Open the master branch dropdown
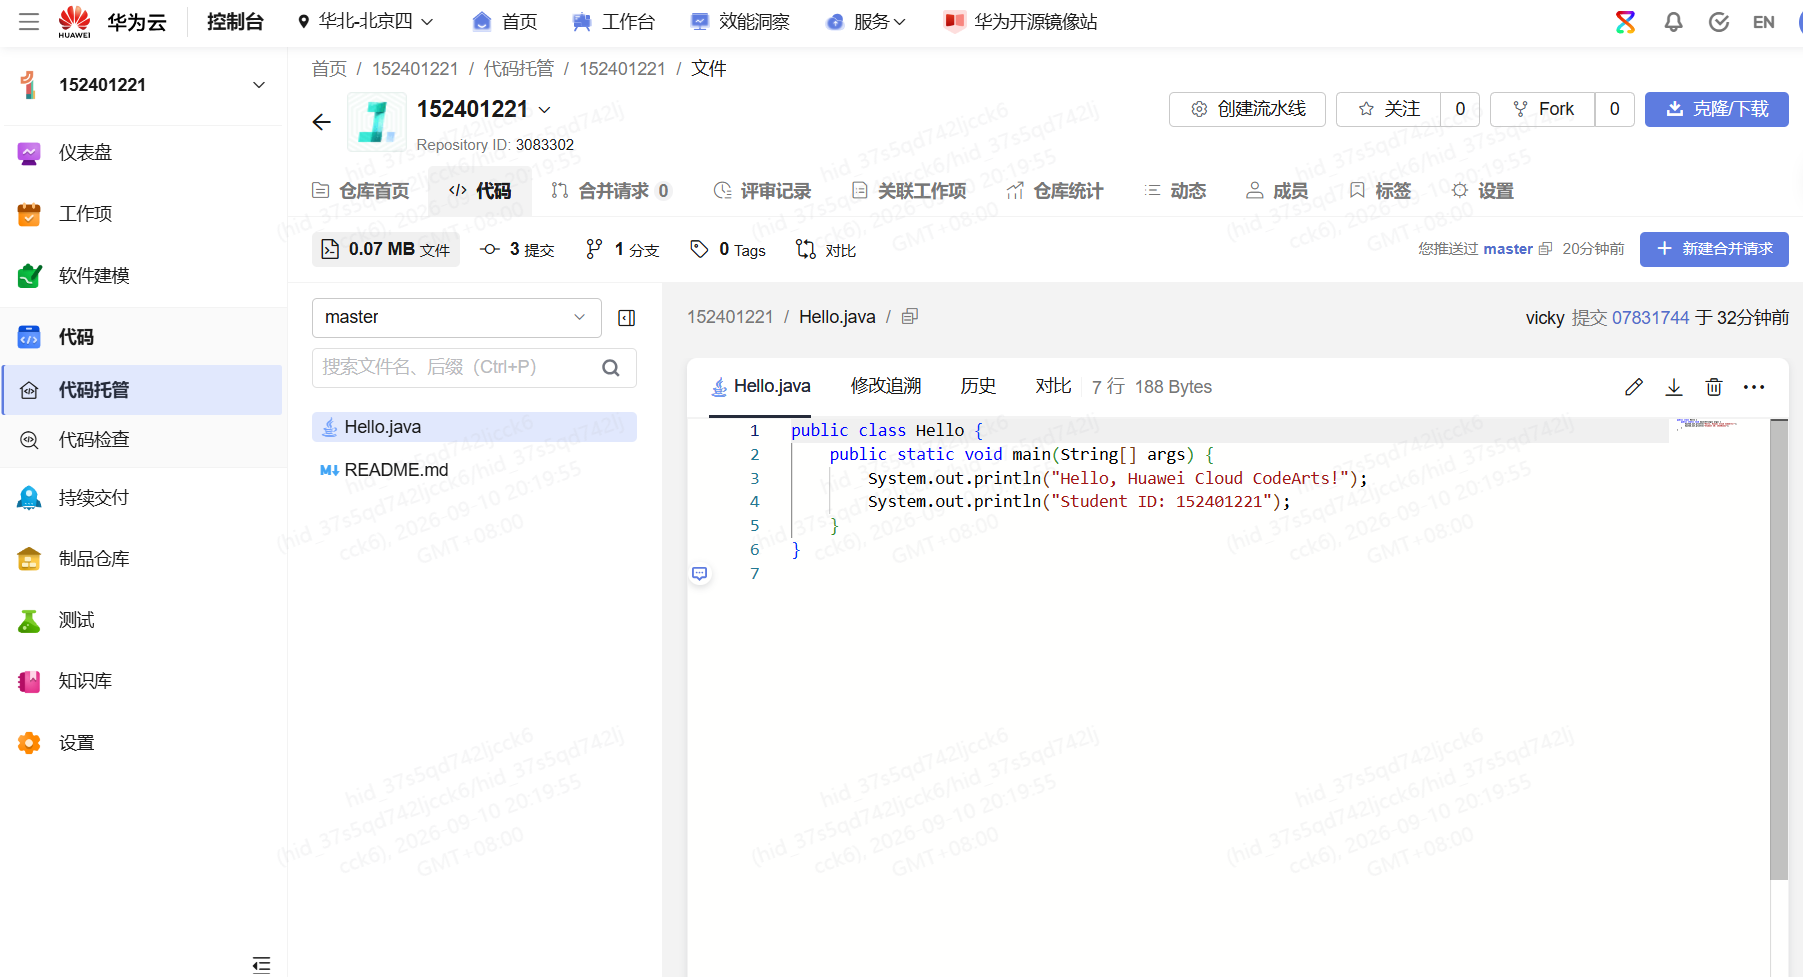The image size is (1803, 977). (x=457, y=318)
